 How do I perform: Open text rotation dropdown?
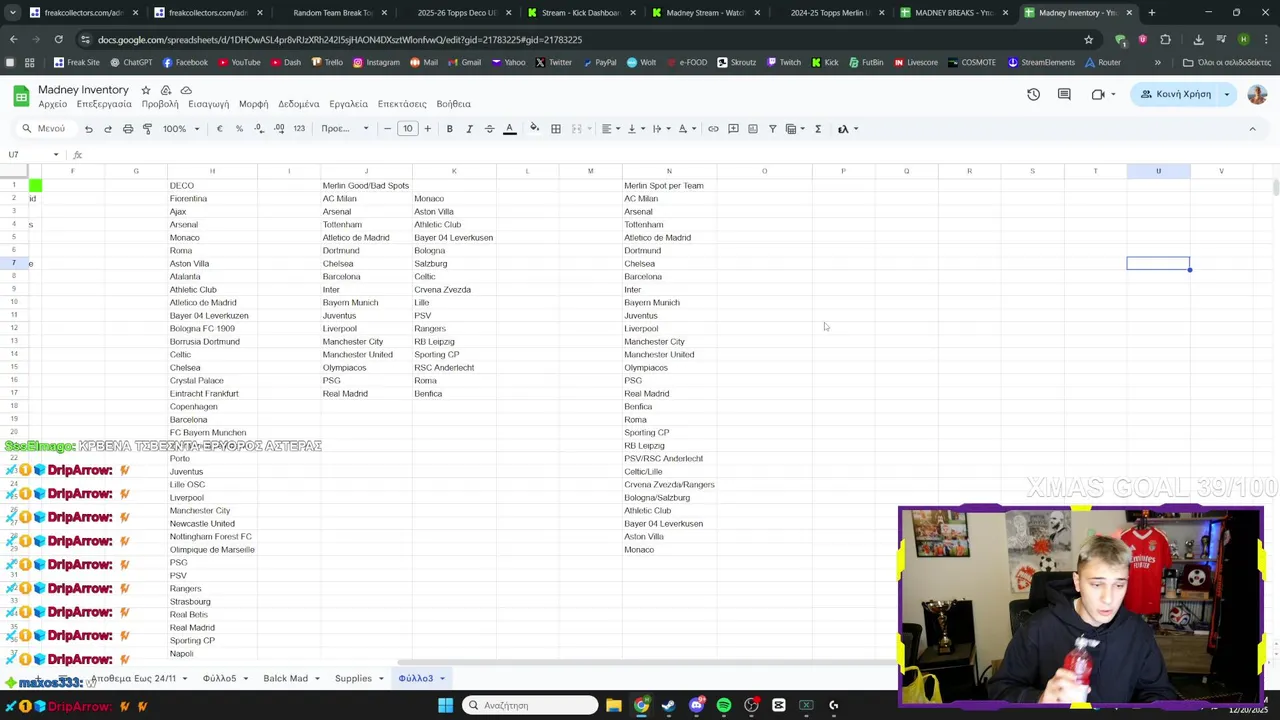686,129
